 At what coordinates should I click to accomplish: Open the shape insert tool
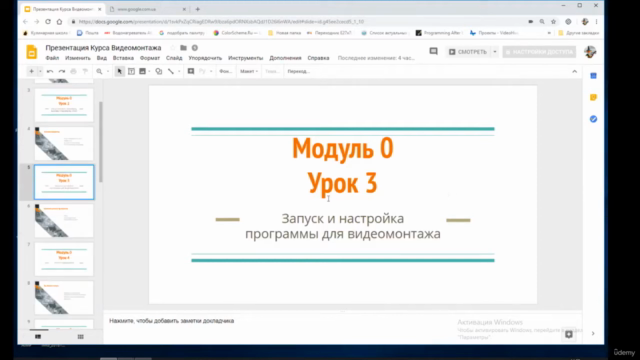point(159,71)
